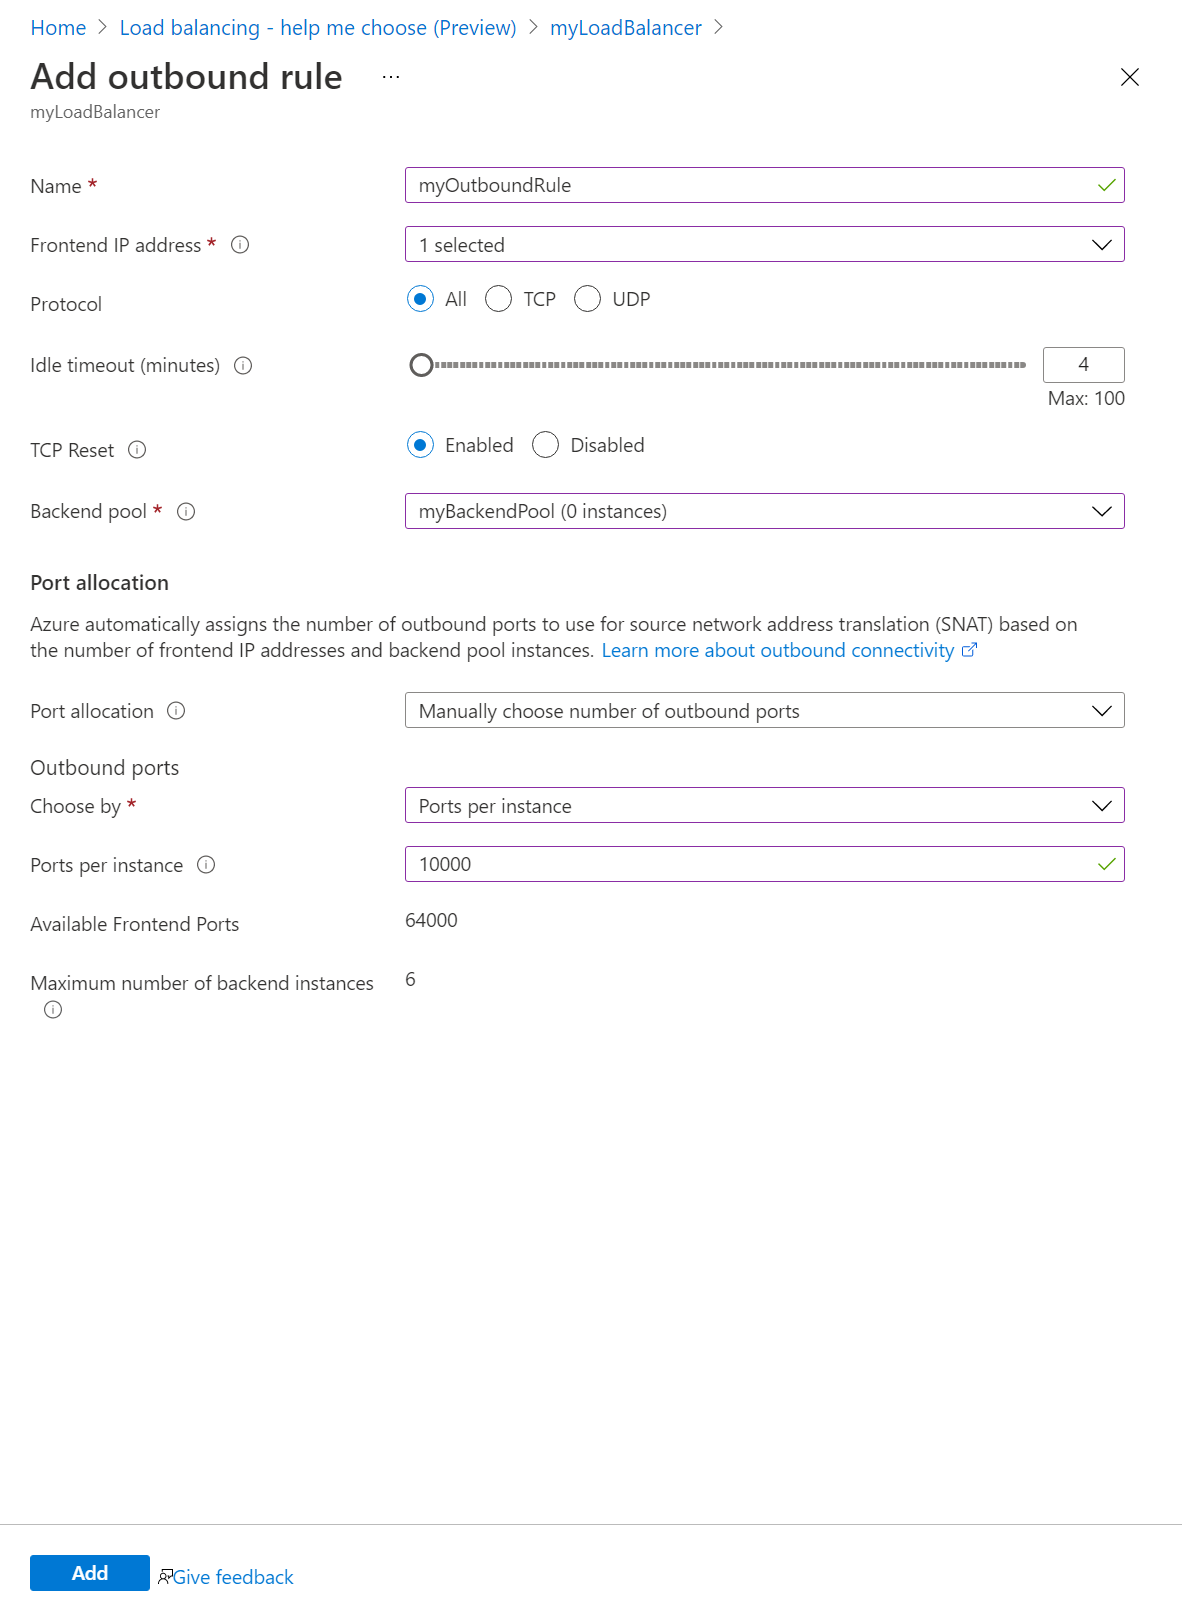
Task: Select the UDP protocol radio button
Action: (588, 299)
